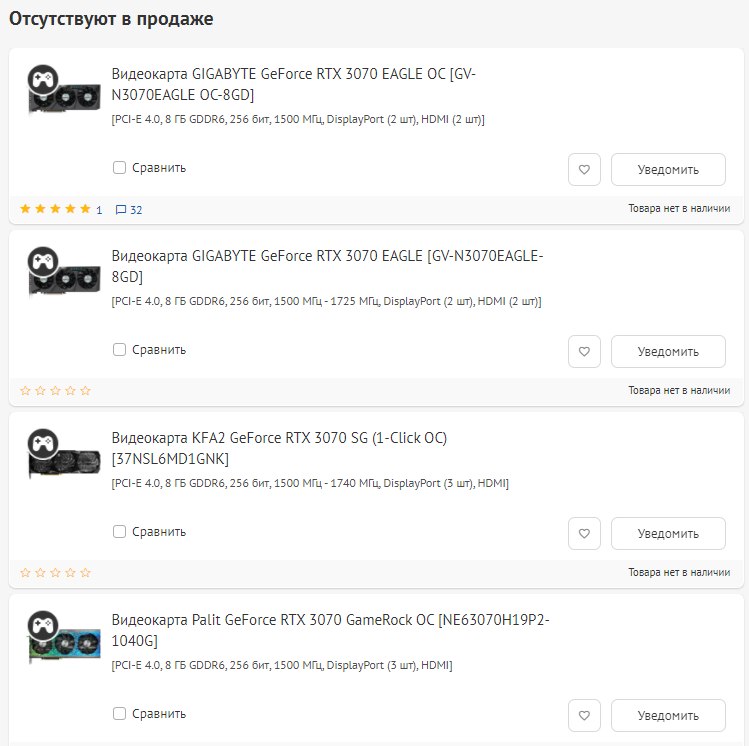Favorite the KFA2 RTX 3070 SG card

[x=584, y=533]
